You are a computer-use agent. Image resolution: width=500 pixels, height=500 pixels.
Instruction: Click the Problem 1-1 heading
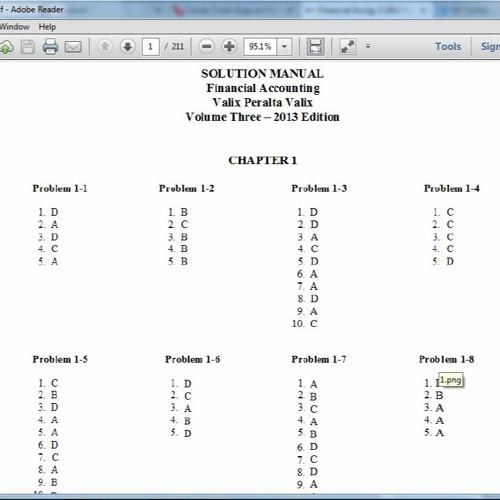click(x=60, y=189)
